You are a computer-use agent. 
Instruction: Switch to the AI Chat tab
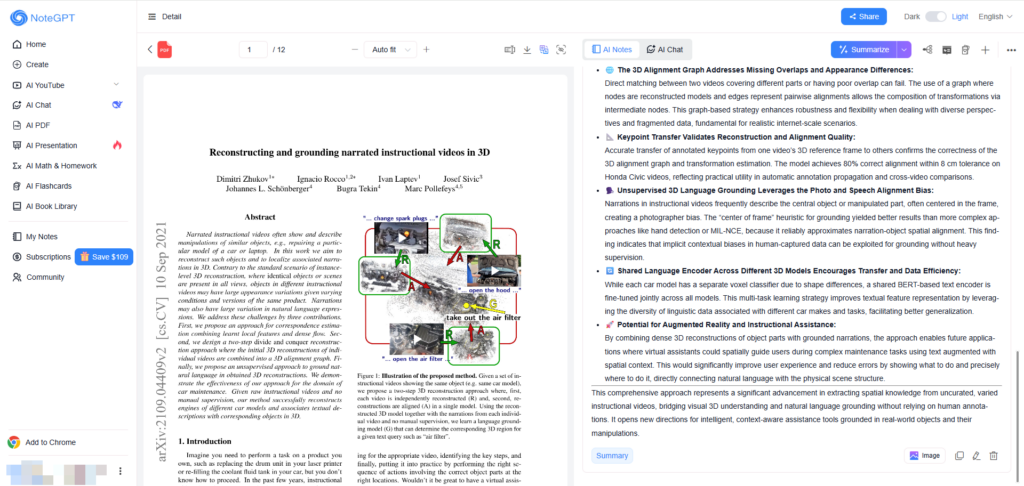tap(664, 50)
